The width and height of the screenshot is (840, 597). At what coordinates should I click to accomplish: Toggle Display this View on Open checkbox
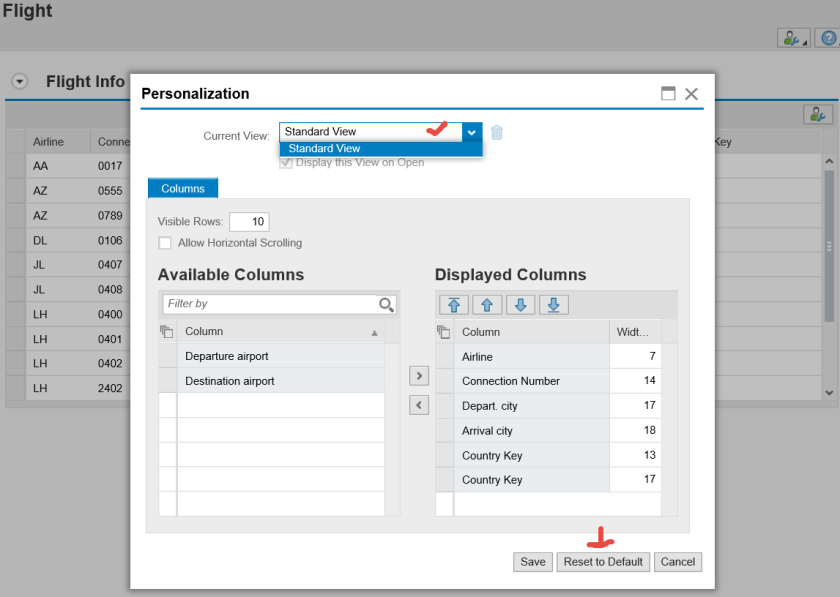(x=286, y=163)
